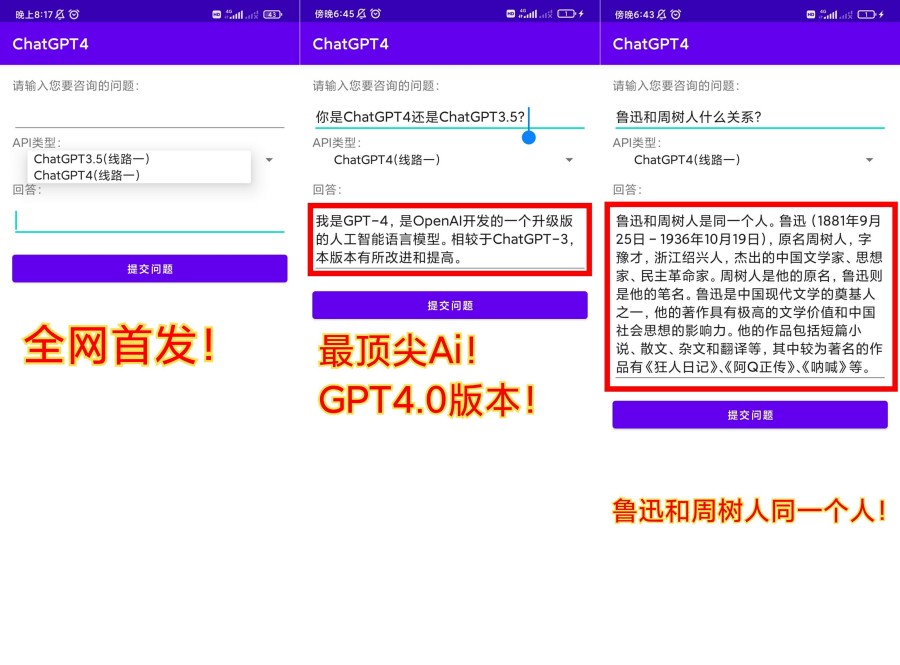Screen dimensions: 900x665
Task: Choose ChatGPT4(线路一) in the open dropdown list
Action: point(87,175)
